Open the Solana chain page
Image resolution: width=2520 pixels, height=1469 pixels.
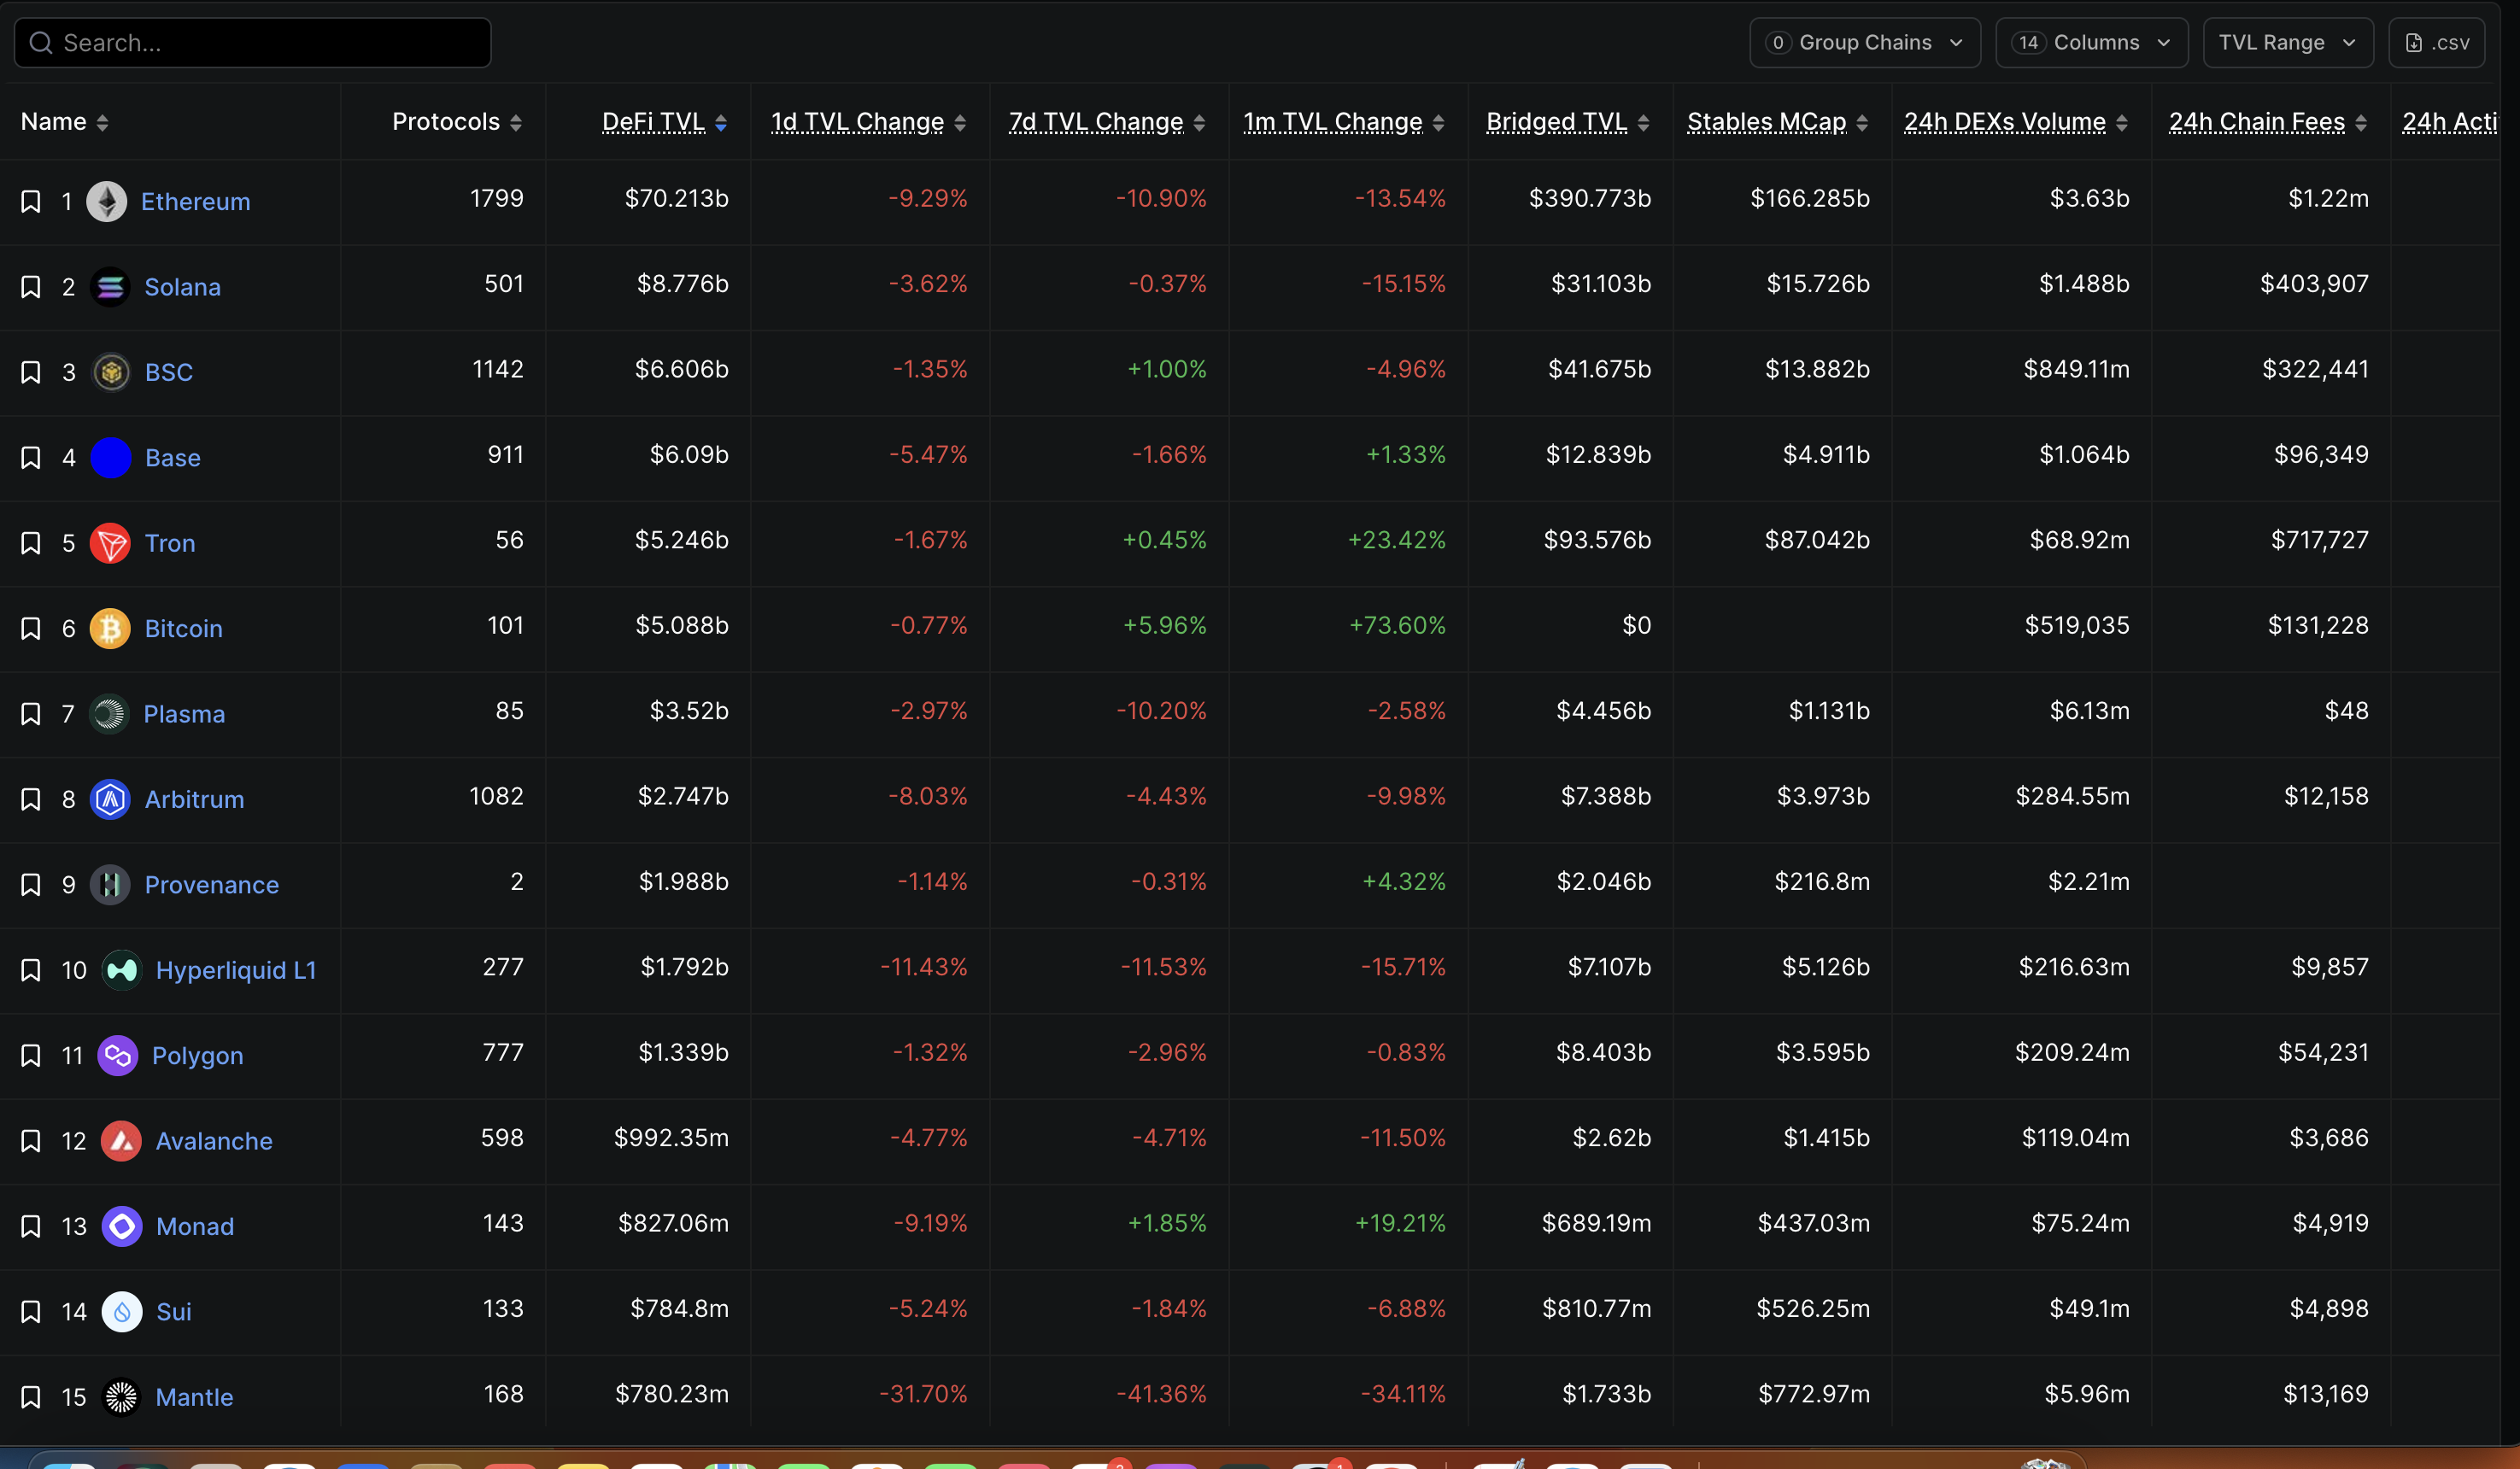click(183, 287)
